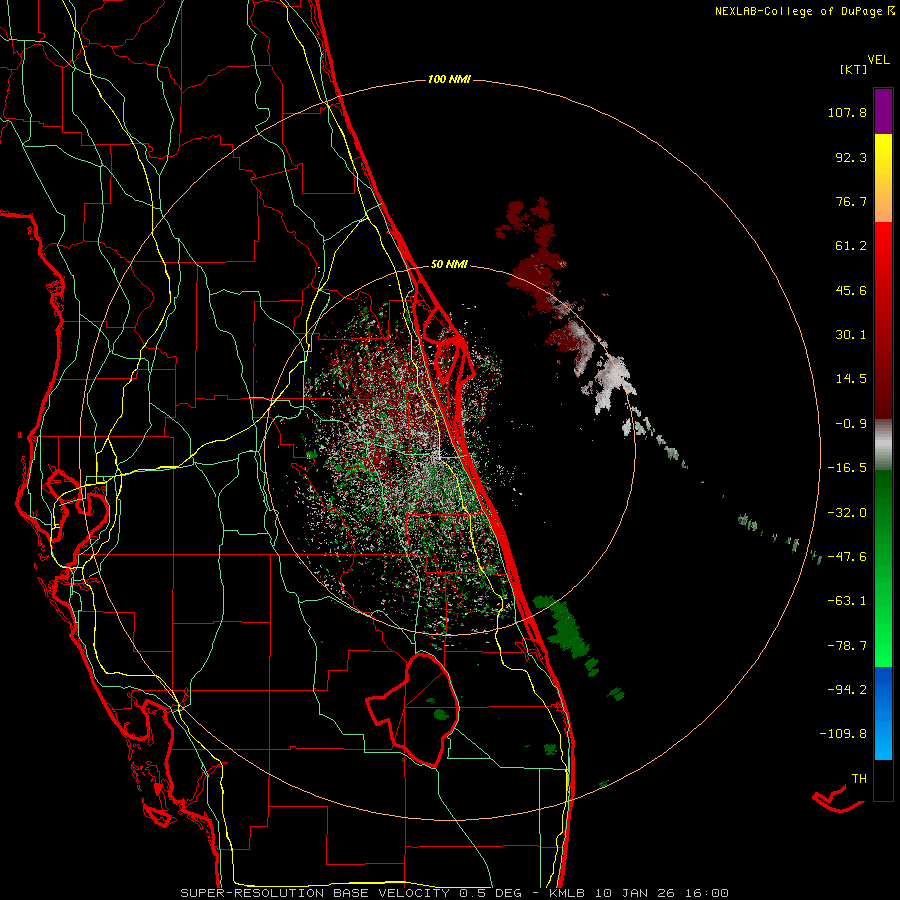Select the 76.7 velocity scale value
The height and width of the screenshot is (900, 900).
coord(851,201)
